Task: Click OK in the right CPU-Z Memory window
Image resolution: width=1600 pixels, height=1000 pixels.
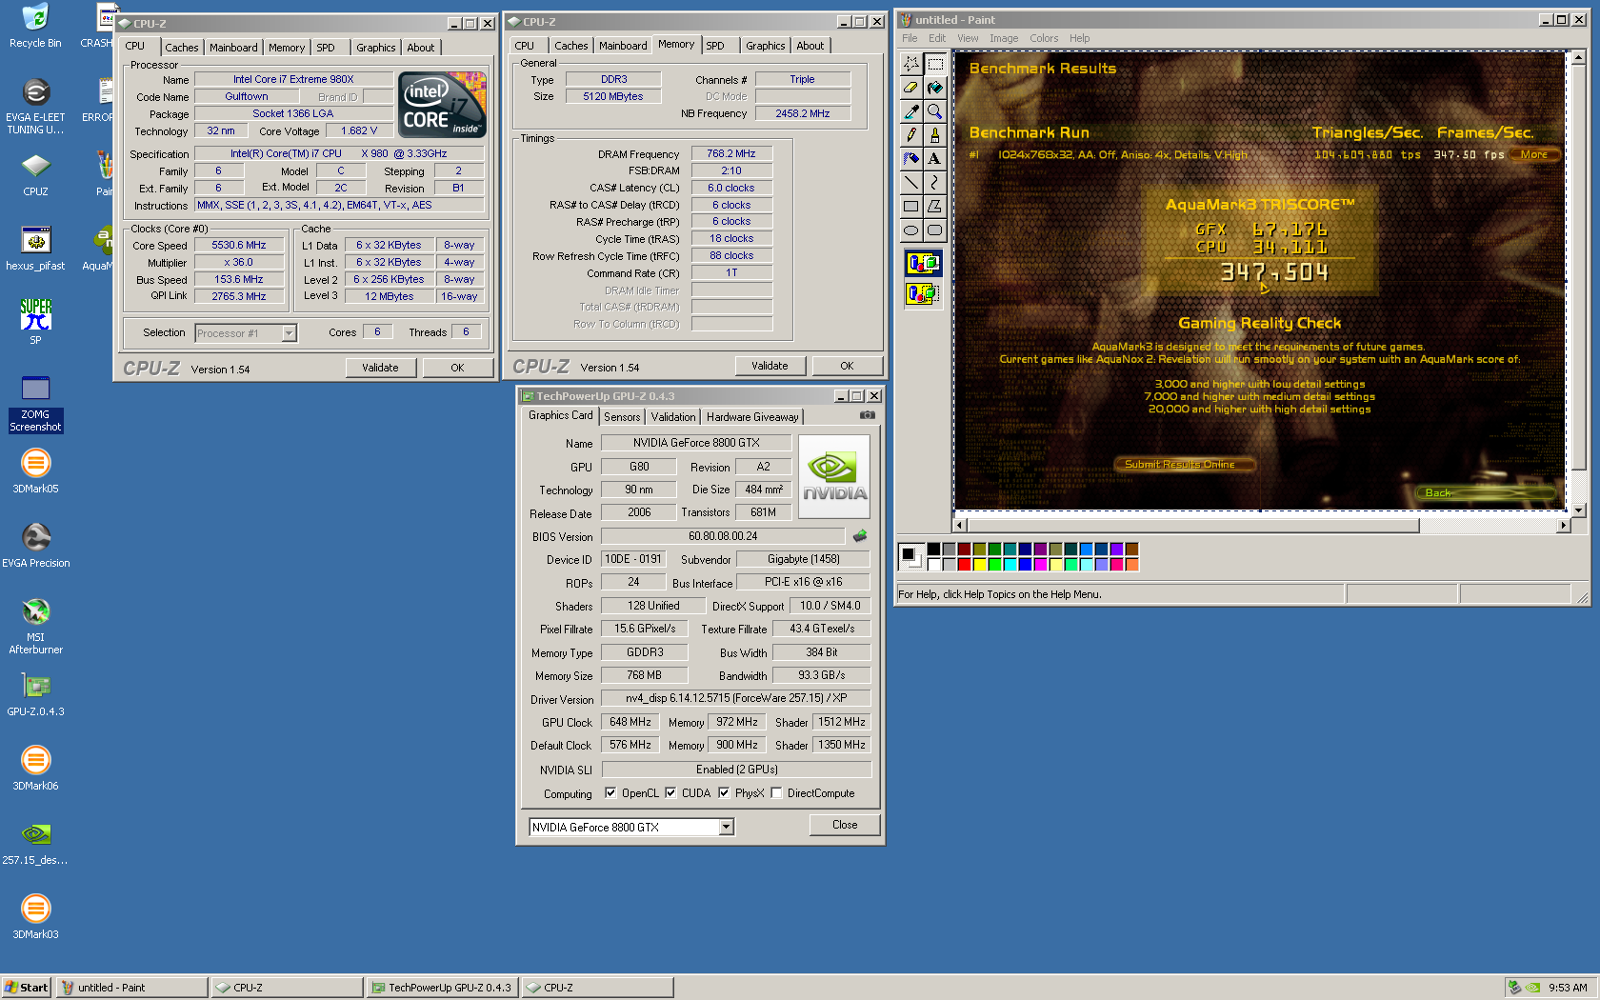Action: click(x=847, y=366)
